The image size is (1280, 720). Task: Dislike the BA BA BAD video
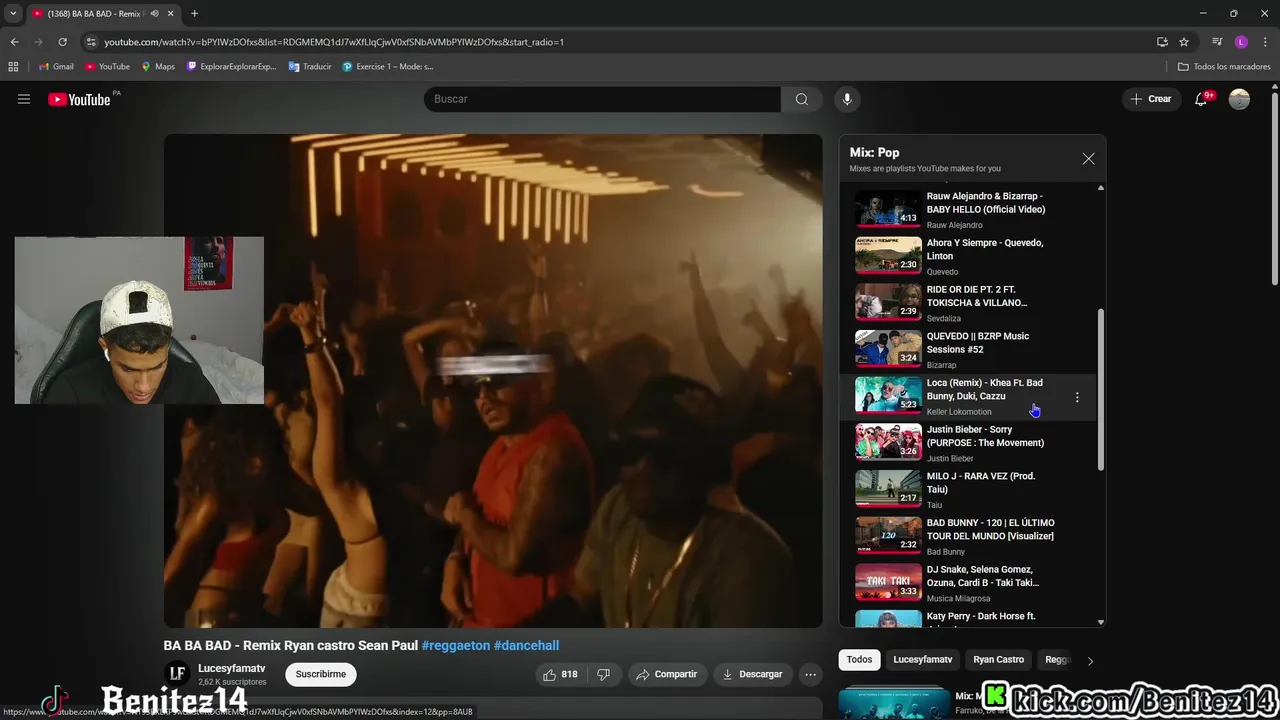603,674
